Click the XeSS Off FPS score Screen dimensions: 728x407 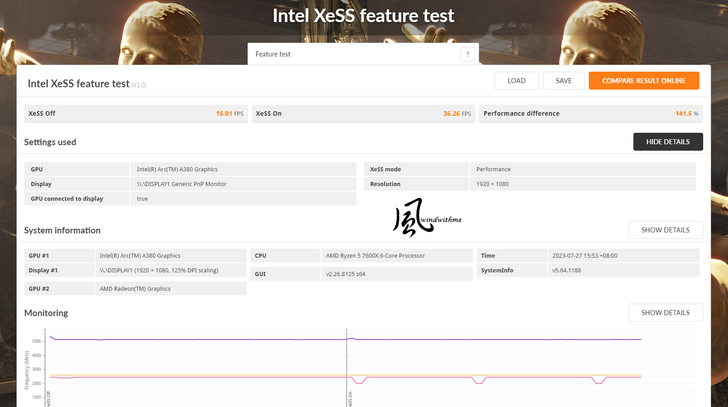pyautogui.click(x=230, y=114)
